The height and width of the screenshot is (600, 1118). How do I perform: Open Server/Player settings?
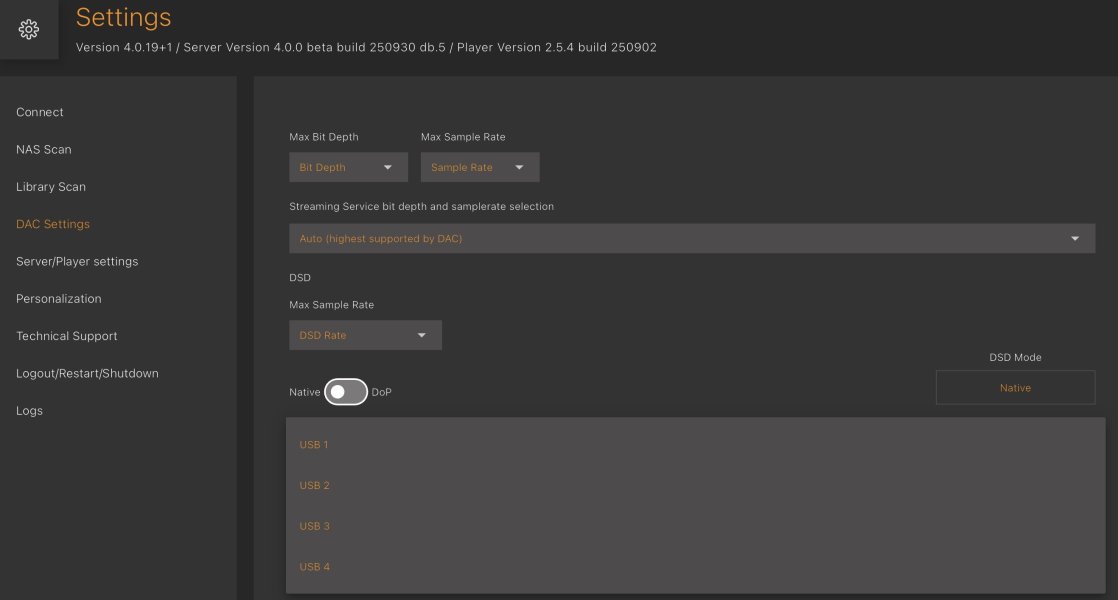tap(77, 261)
